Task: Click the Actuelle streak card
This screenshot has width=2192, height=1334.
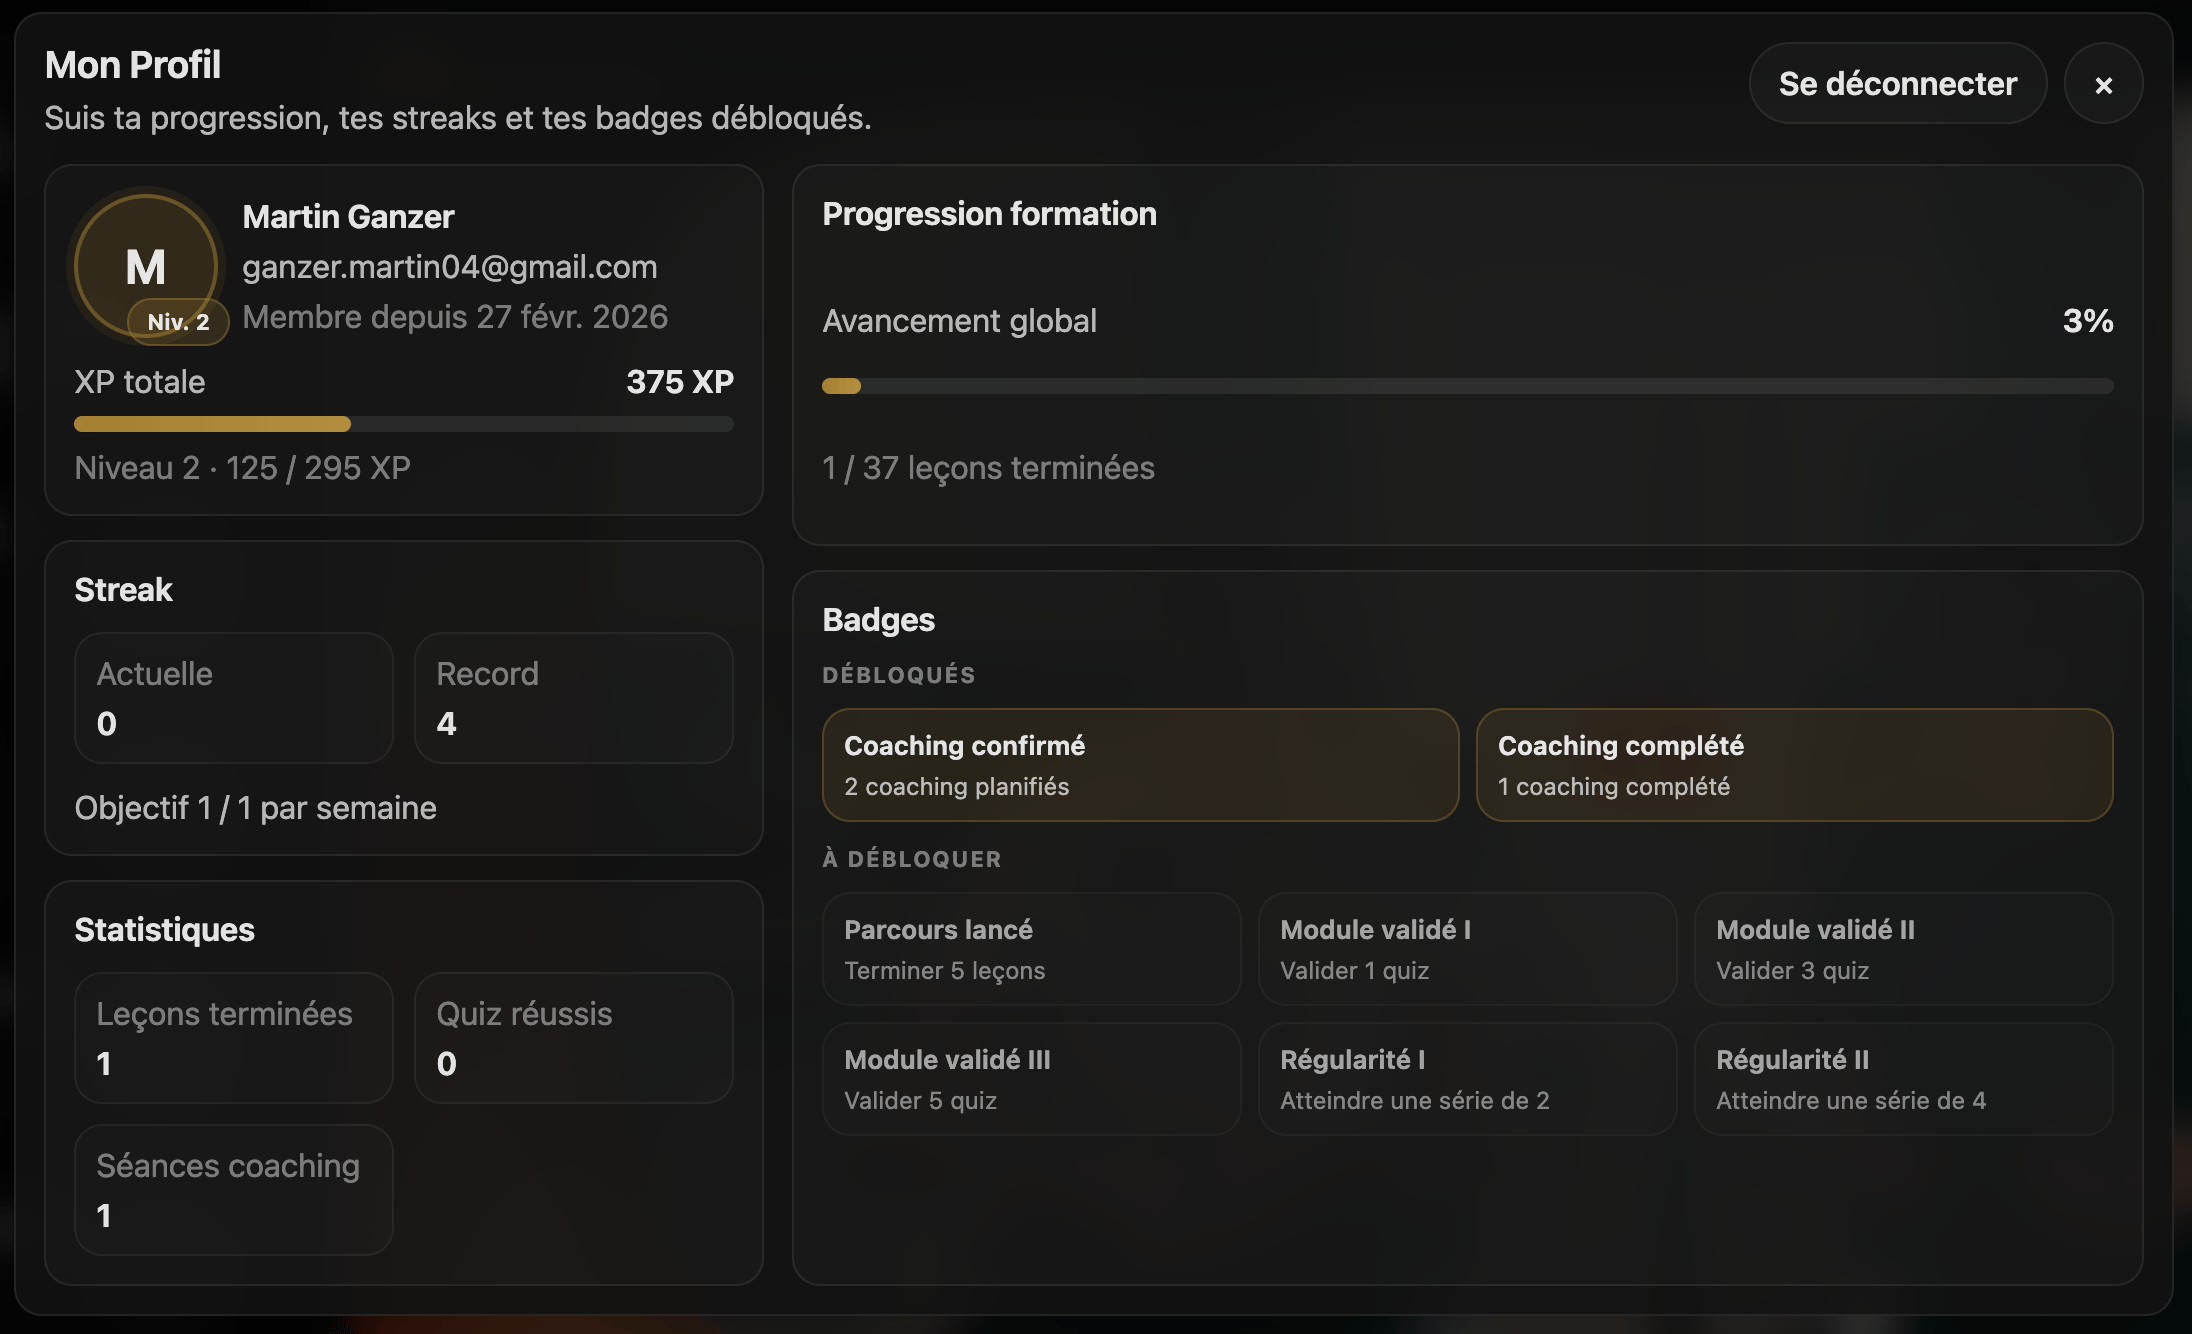Action: point(234,698)
